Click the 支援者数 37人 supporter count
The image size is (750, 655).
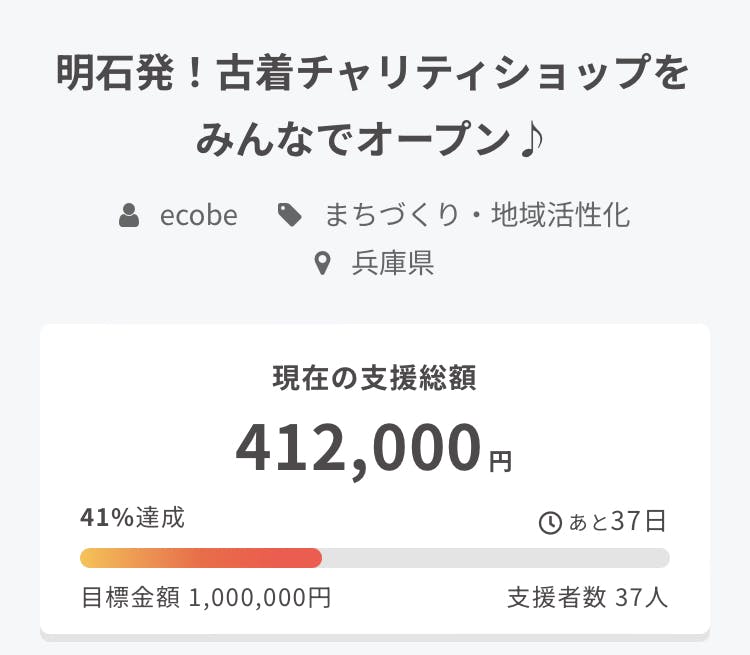(587, 598)
